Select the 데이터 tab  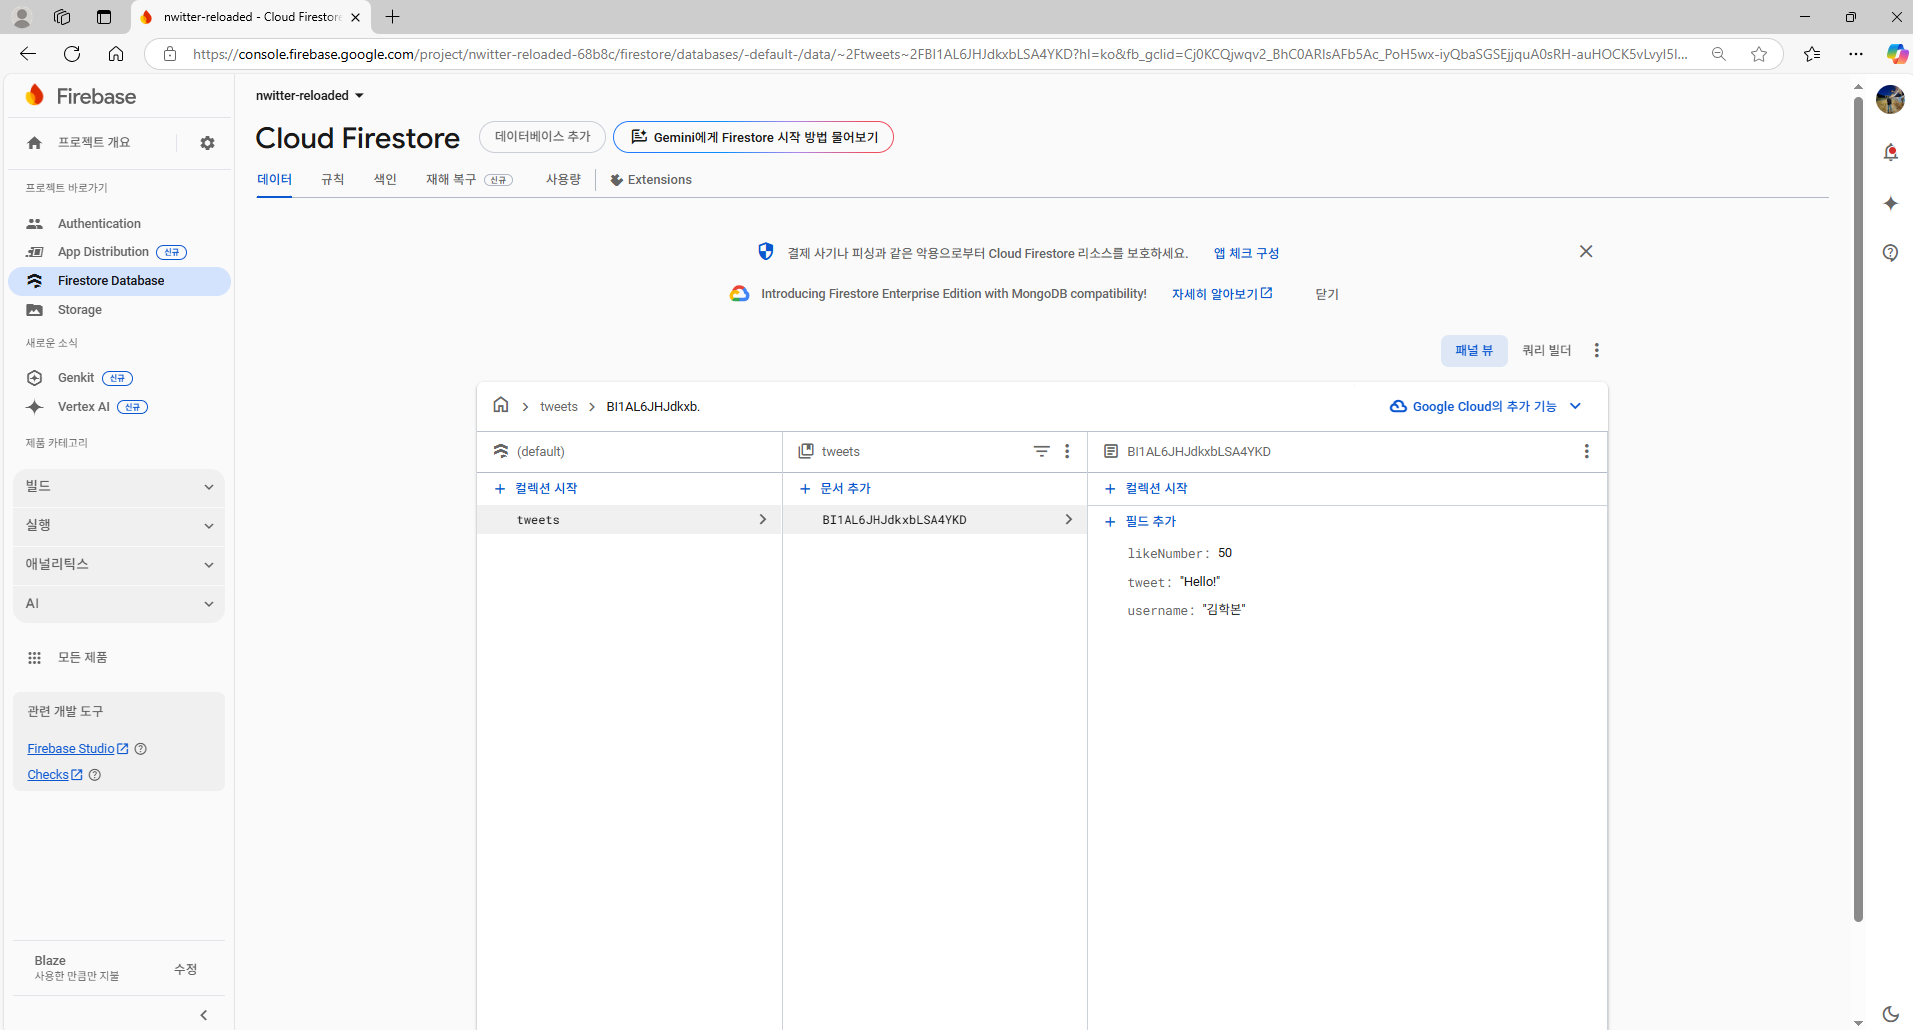coord(274,179)
